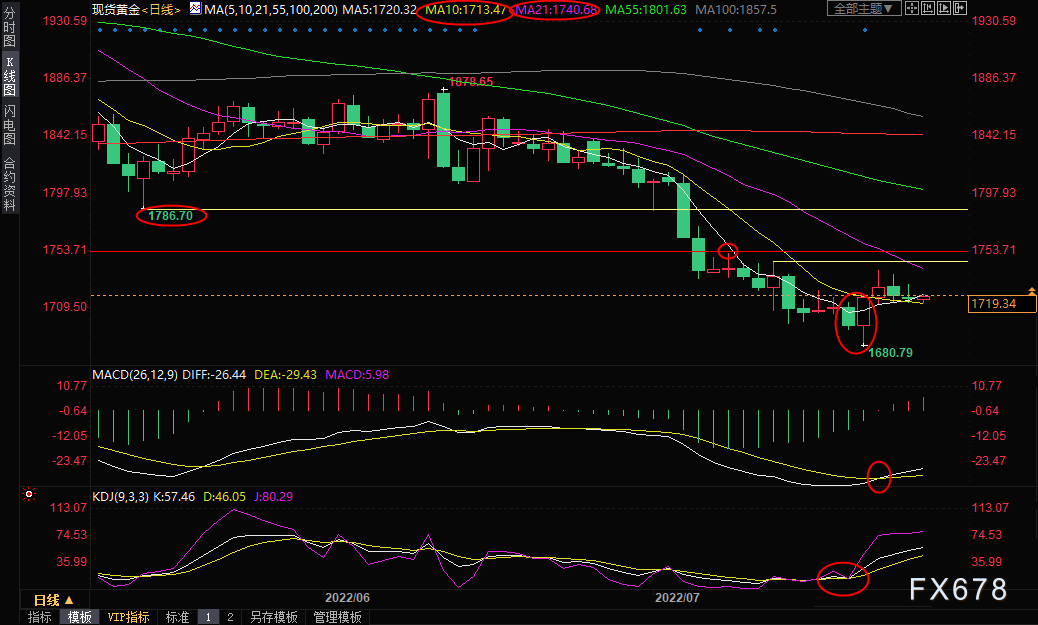Click the small red icon left of KDJ panel

28,494
